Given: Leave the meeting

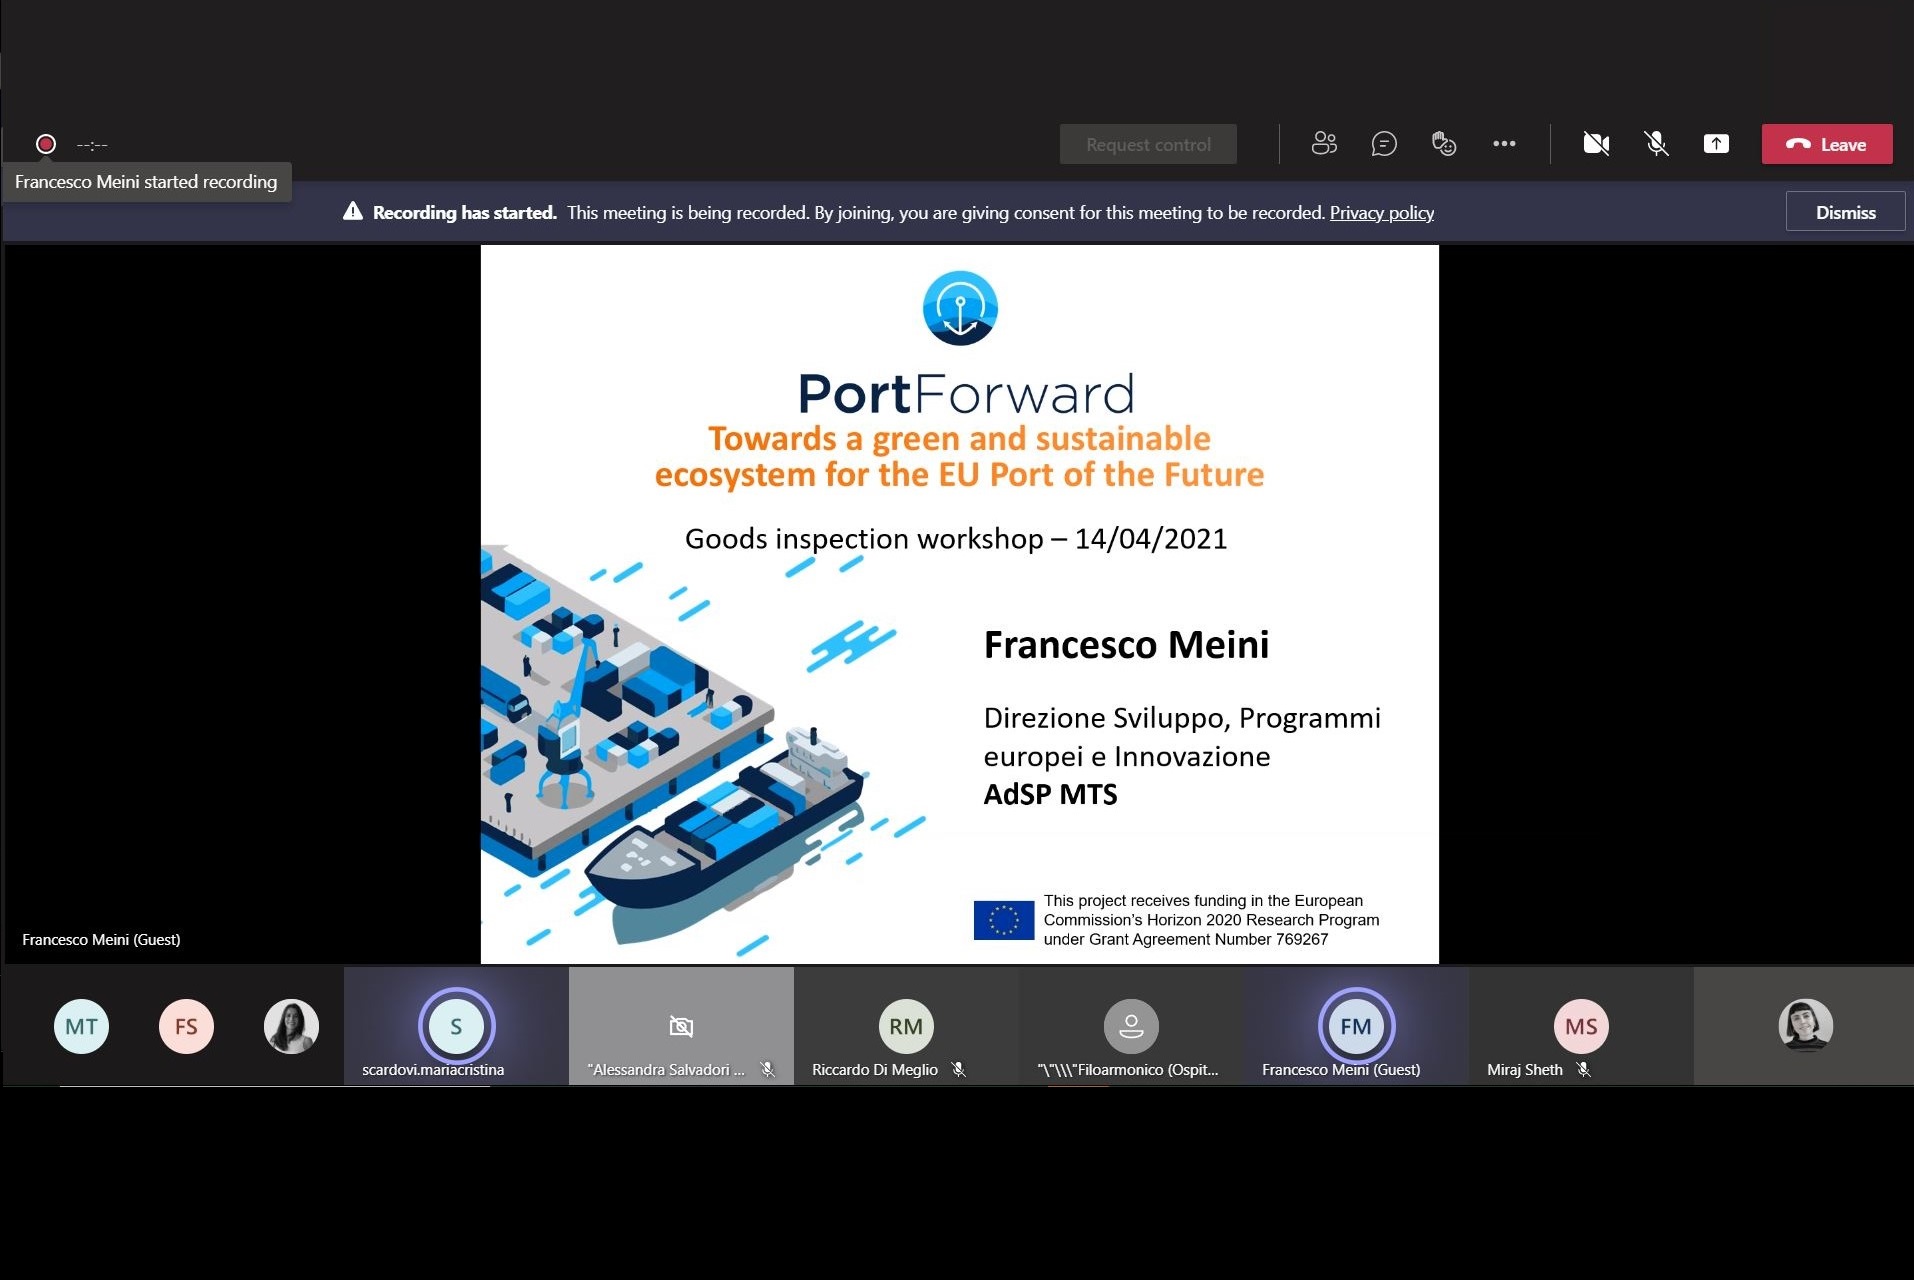Looking at the screenshot, I should point(1827,144).
